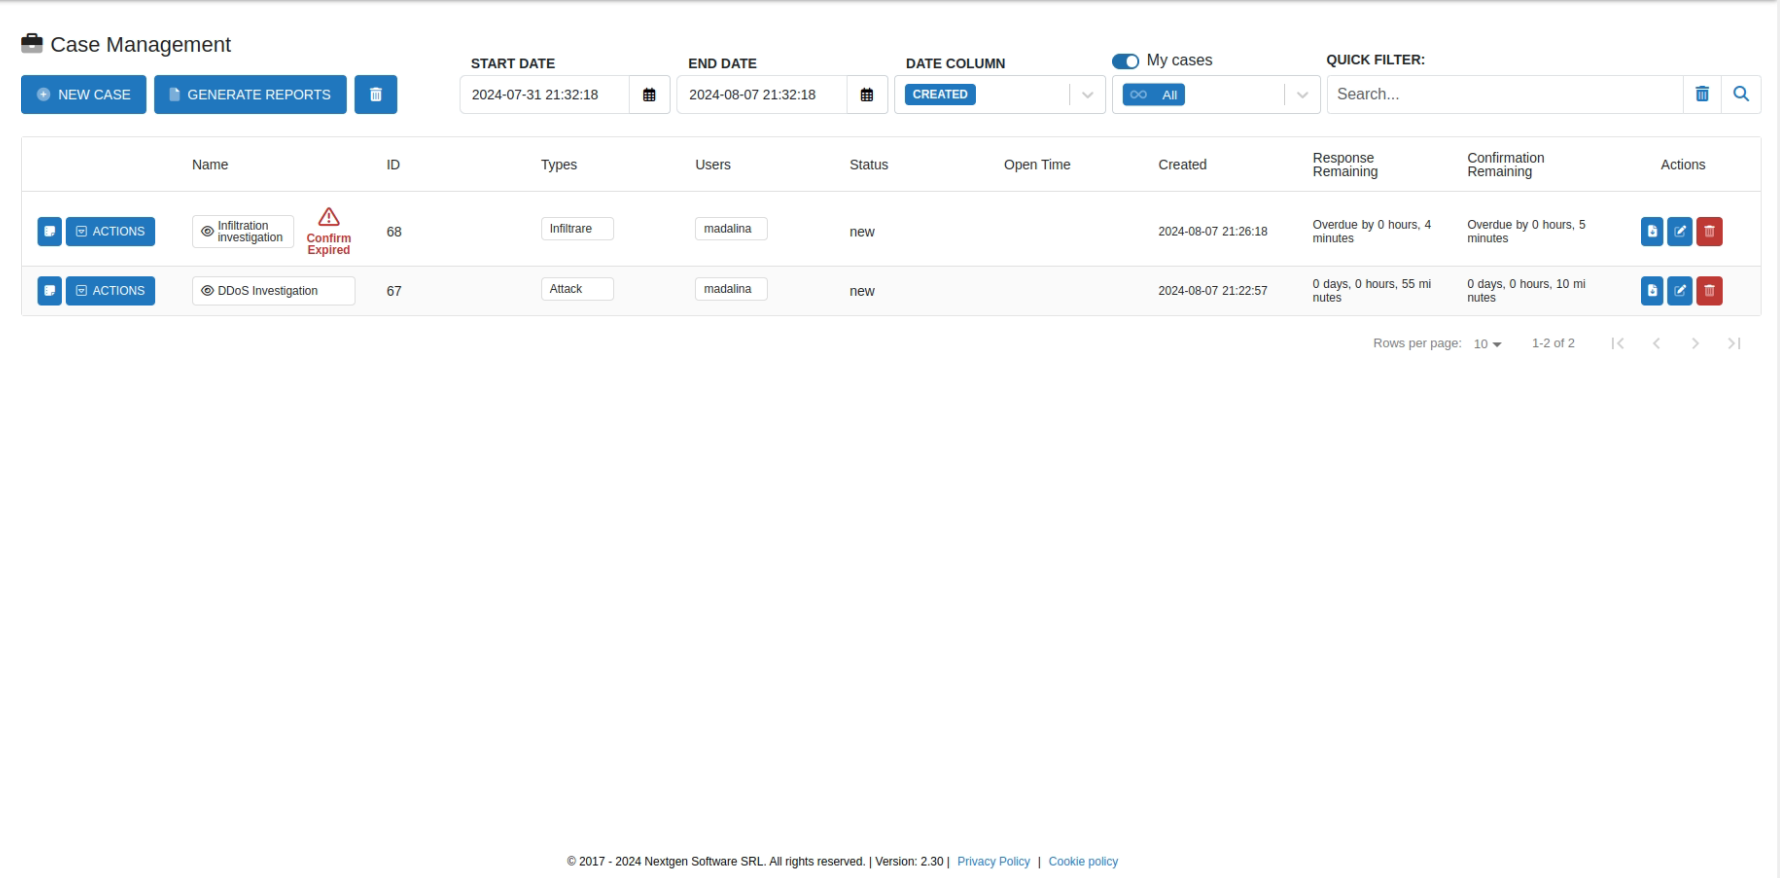
Task: Open the End Date calendar picker
Action: click(x=867, y=94)
